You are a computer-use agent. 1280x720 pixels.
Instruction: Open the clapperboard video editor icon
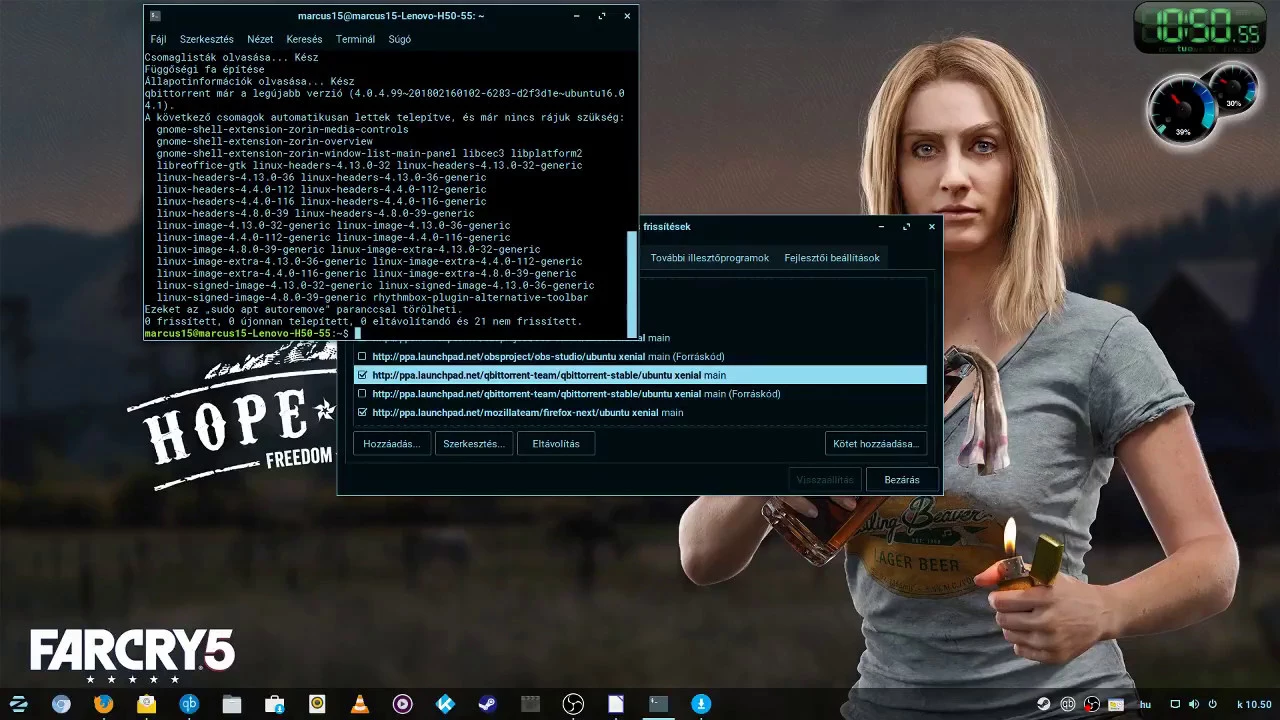point(530,704)
